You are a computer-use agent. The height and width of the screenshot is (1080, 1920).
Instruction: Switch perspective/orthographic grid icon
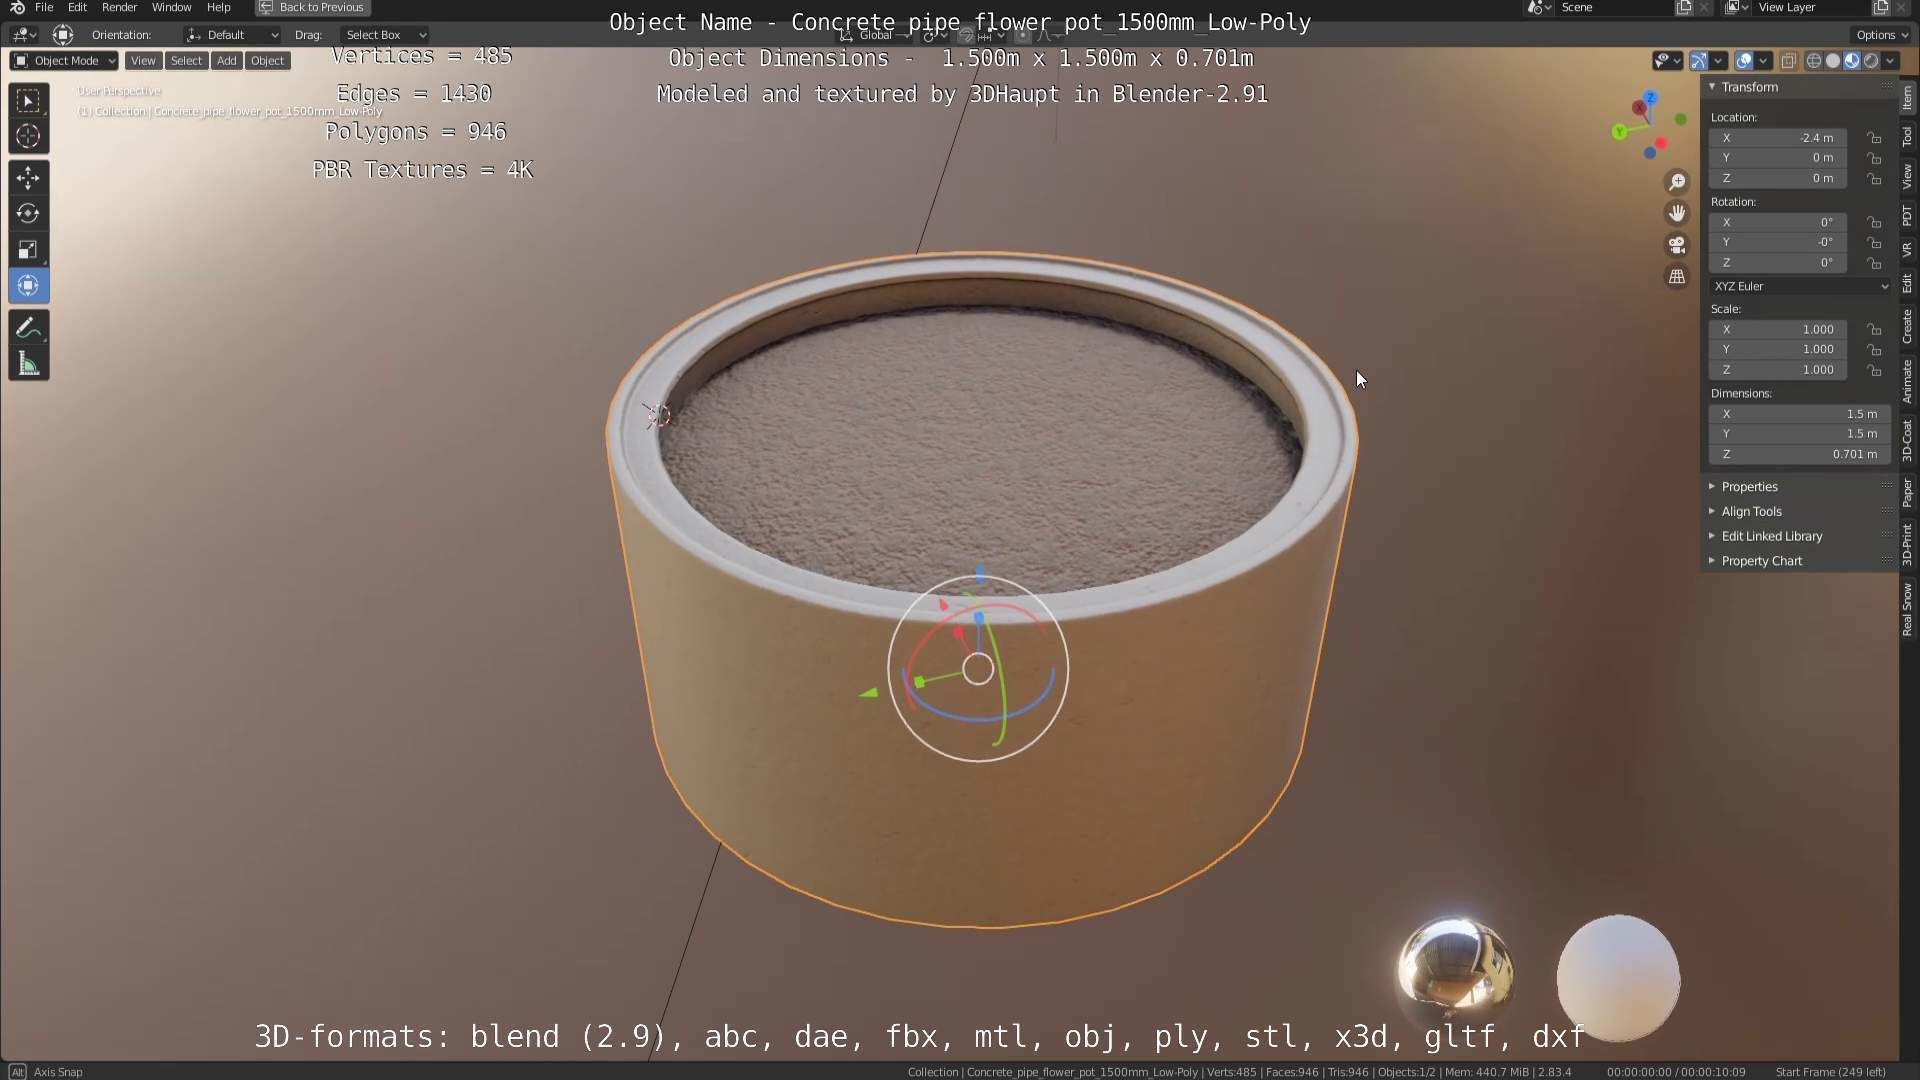click(1677, 277)
